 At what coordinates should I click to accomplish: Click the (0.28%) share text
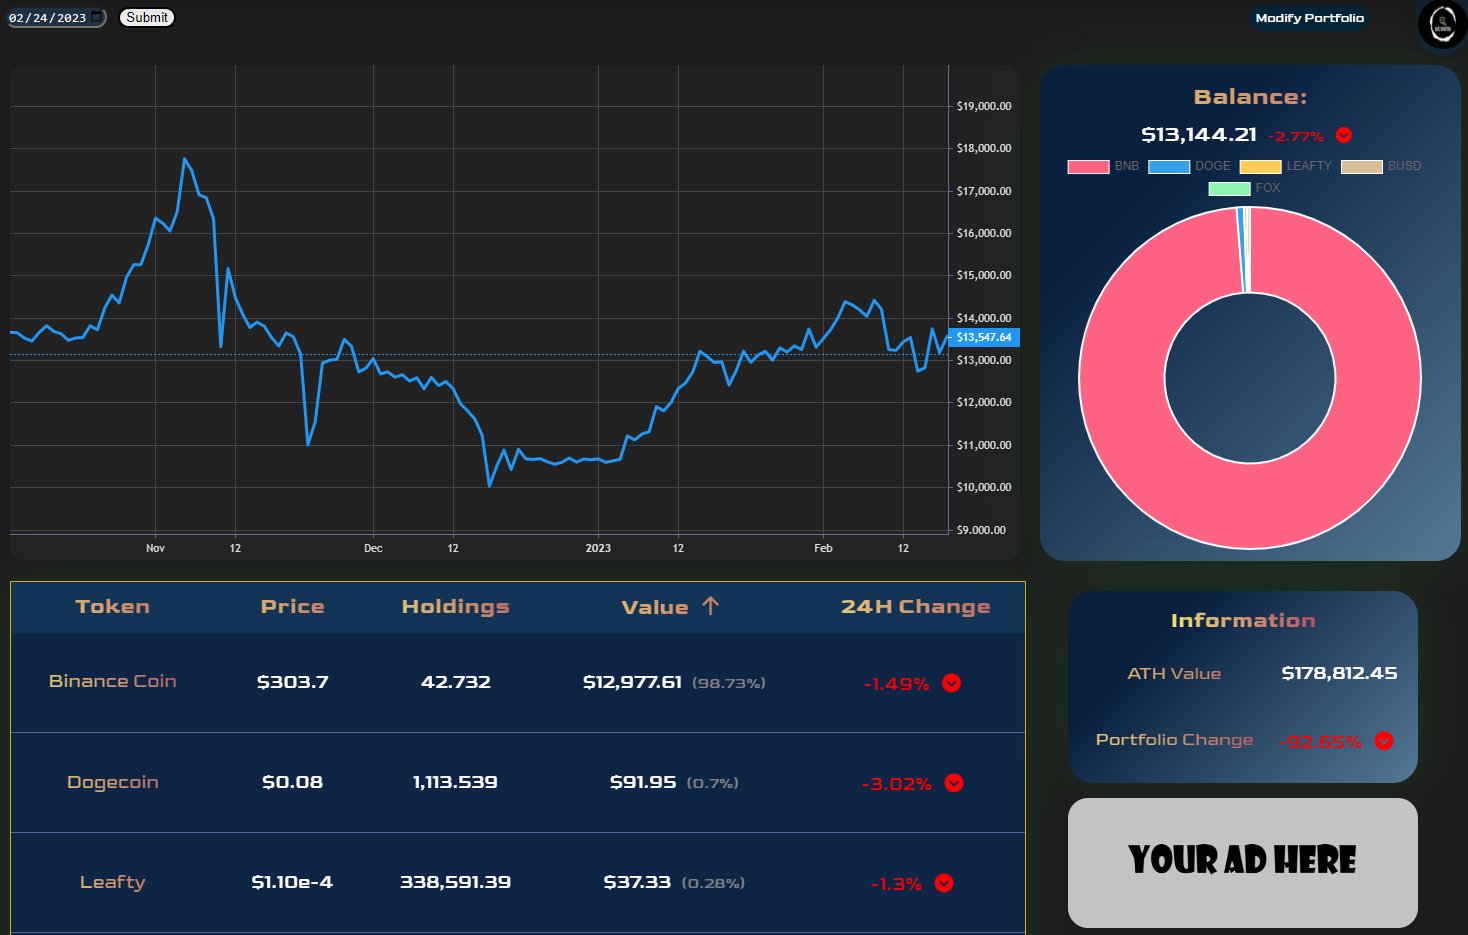(713, 883)
